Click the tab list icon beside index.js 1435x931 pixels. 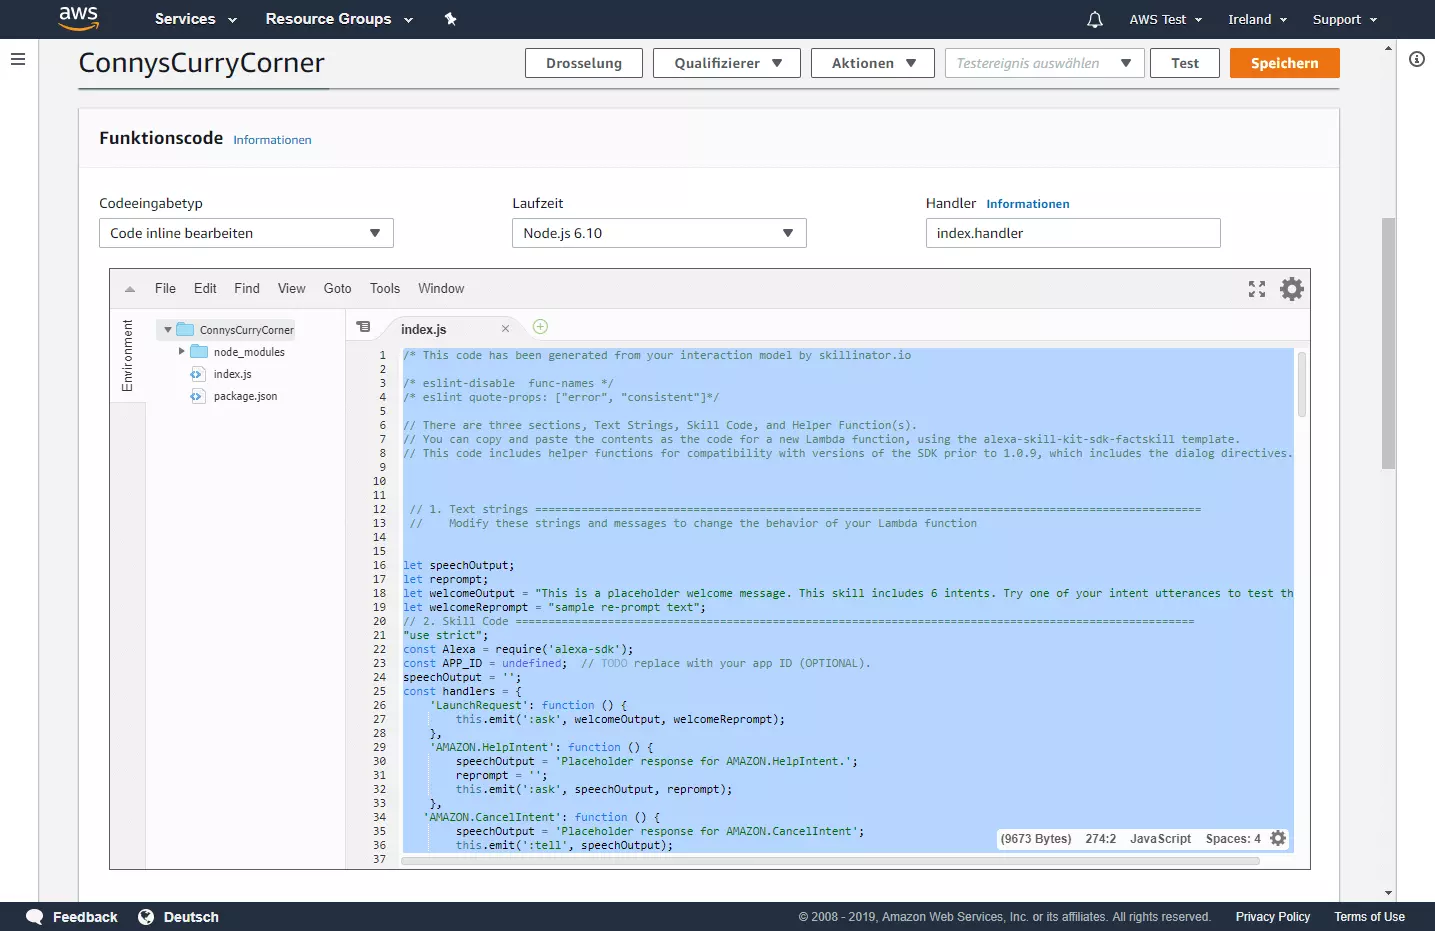[x=364, y=328]
